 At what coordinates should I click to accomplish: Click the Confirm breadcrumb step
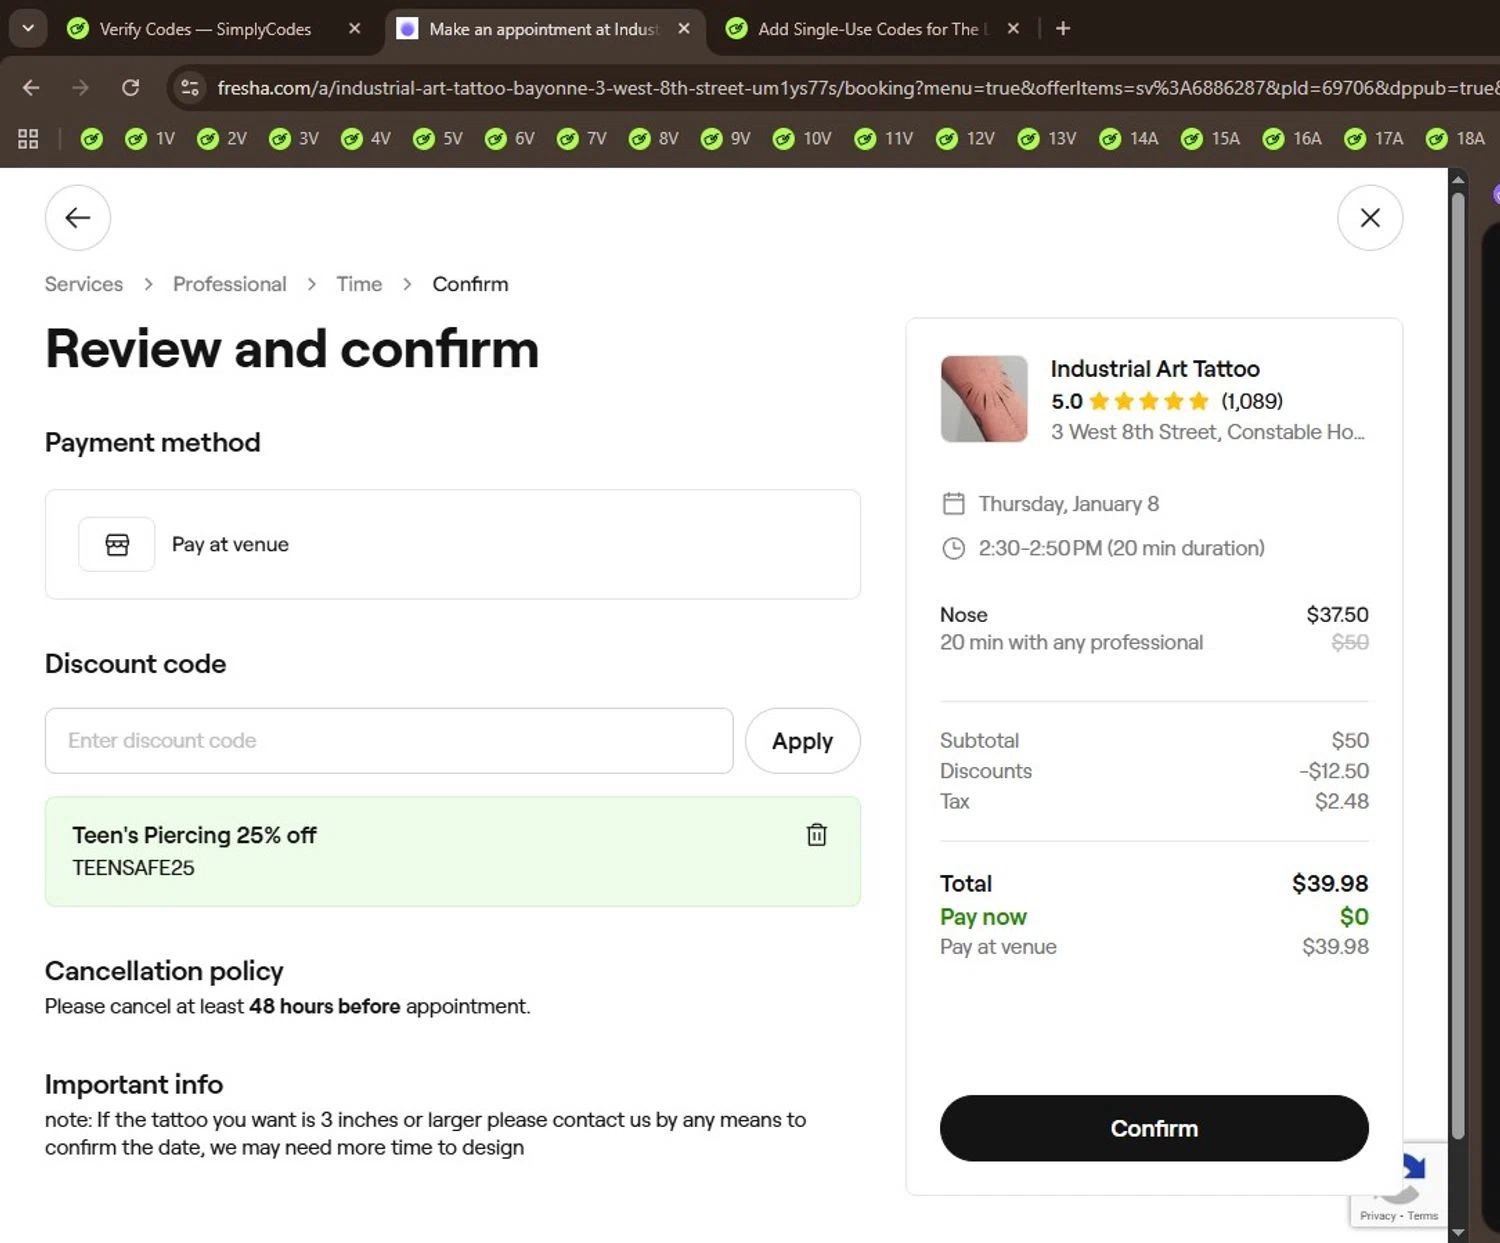[x=470, y=284]
